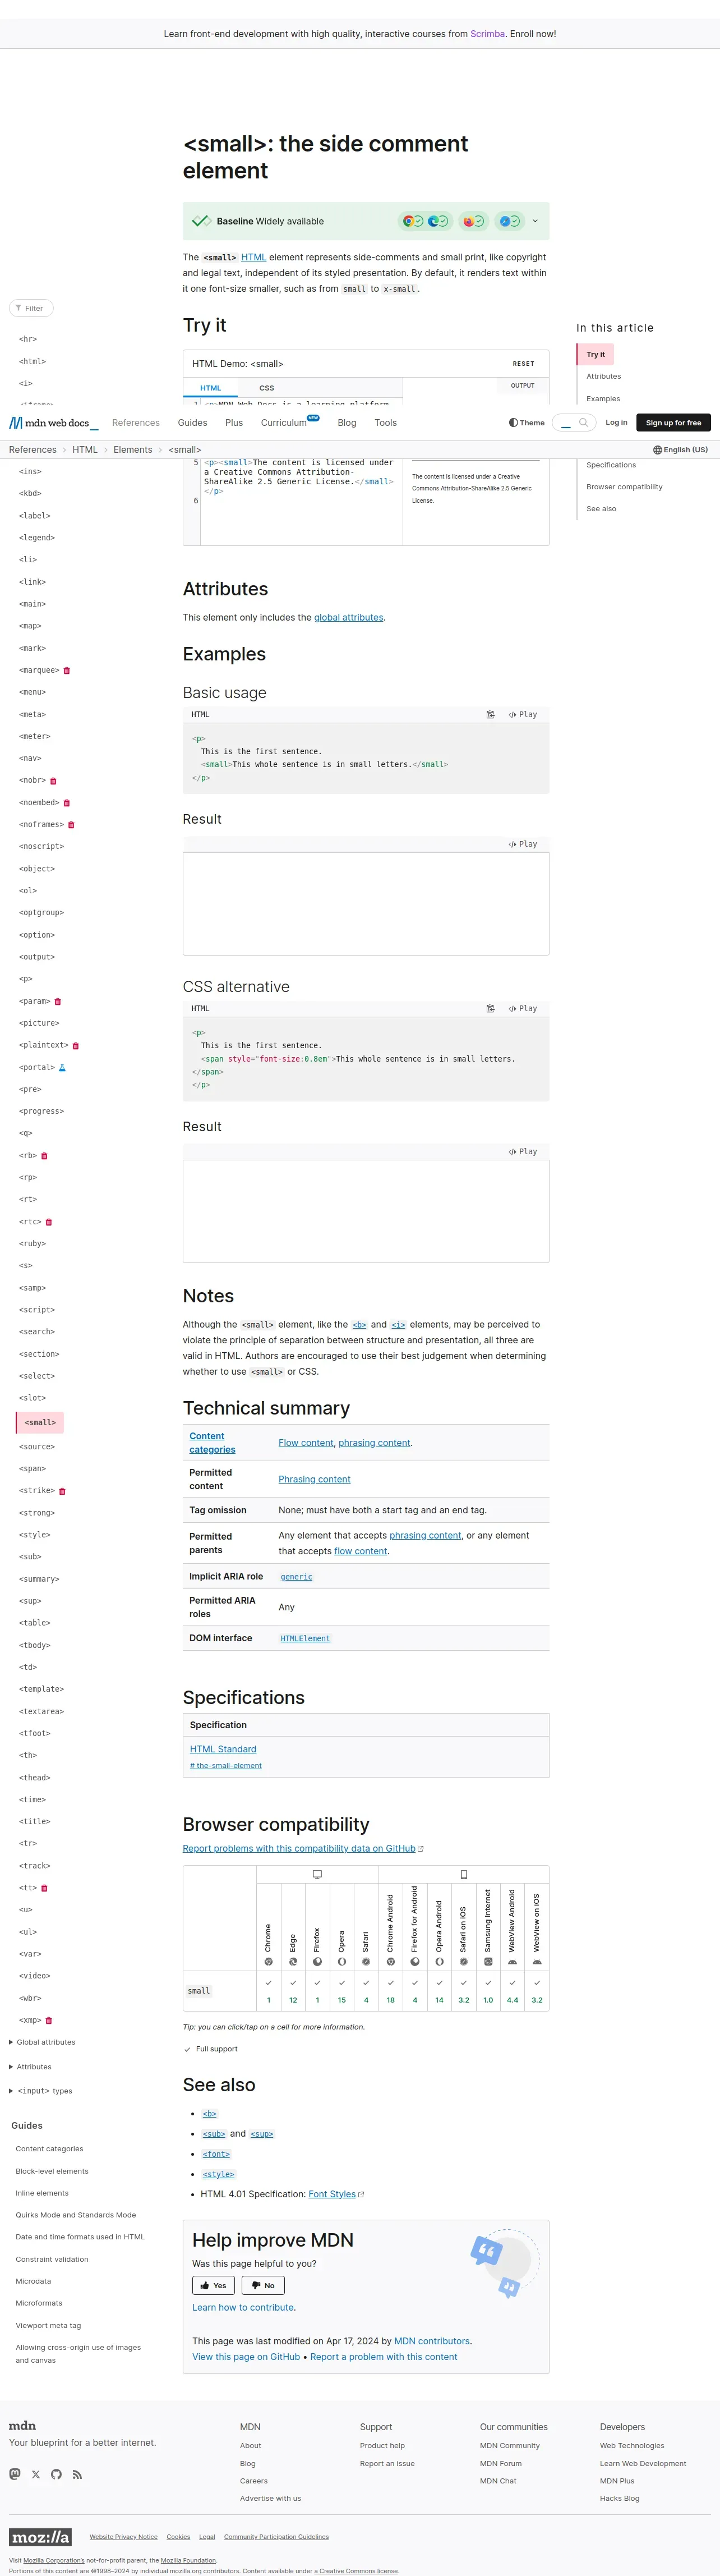Switch to the HTML tab in HTML Demo

(x=211, y=388)
